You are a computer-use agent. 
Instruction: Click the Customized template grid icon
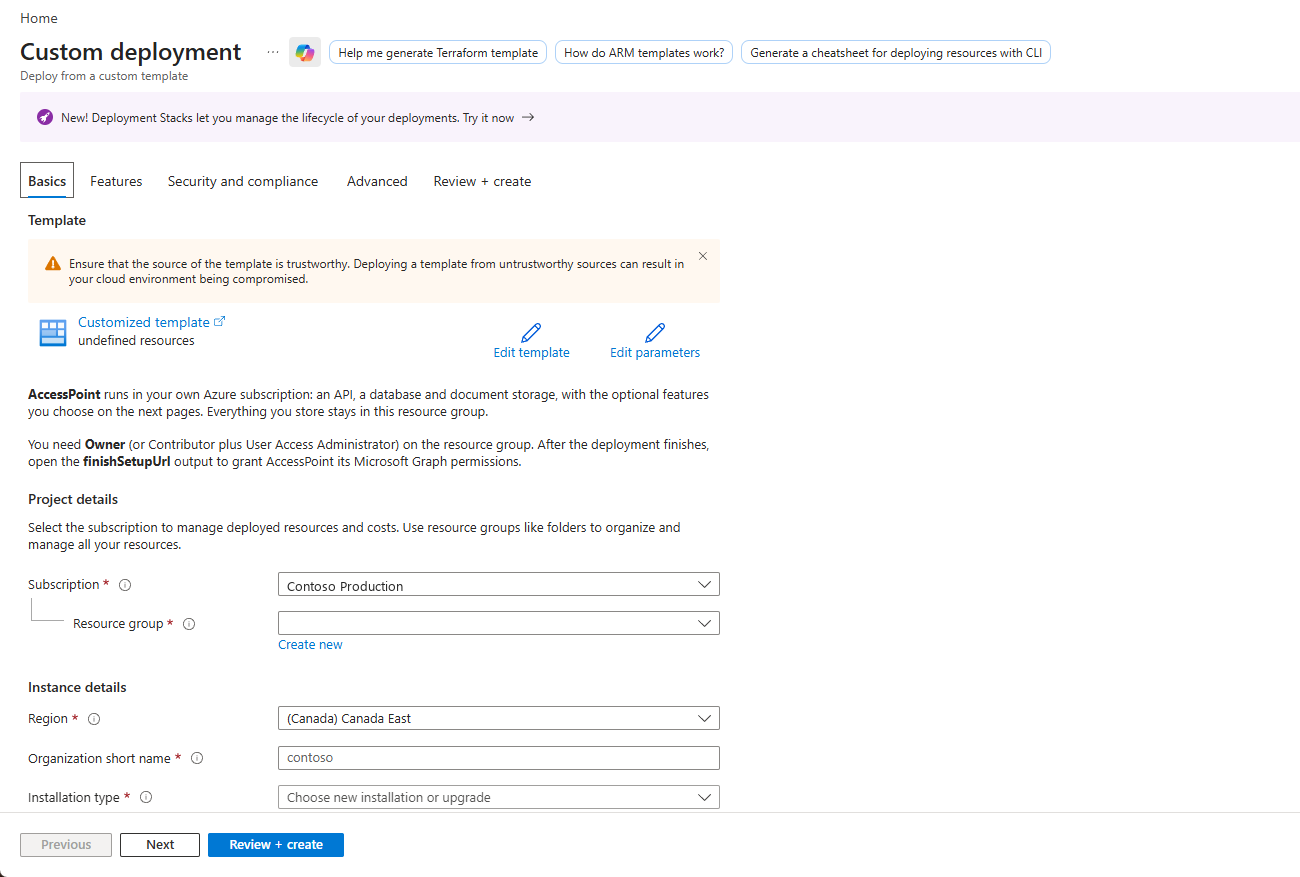coord(53,332)
